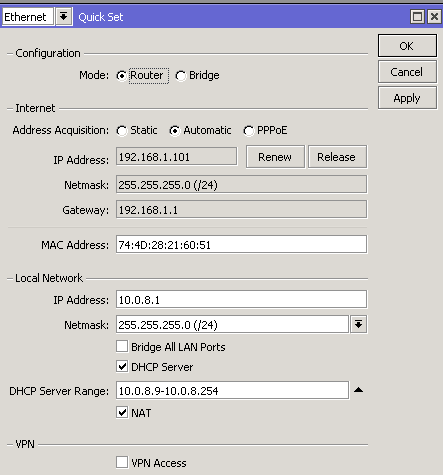
Task: Click the Internet IP Address field 192.168.1.101
Action: pos(176,157)
